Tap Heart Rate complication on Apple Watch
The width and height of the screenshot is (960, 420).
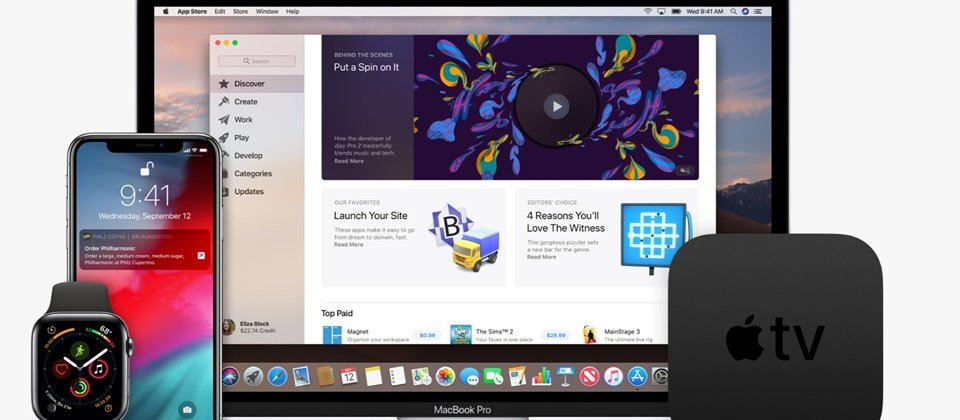pos(61,369)
